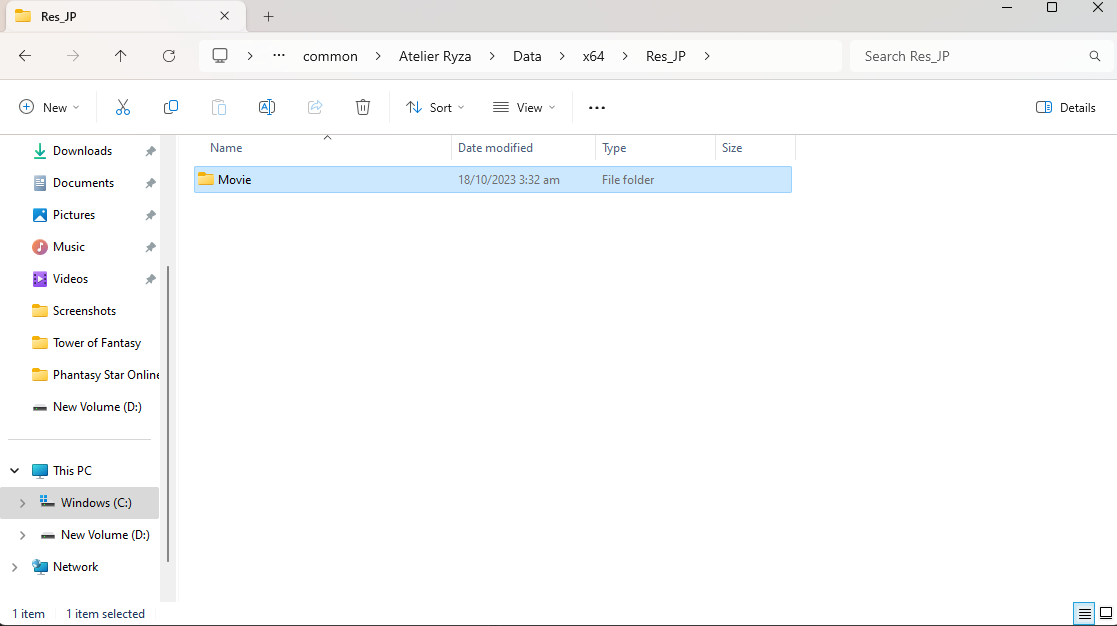Screen dimensions: 1117x626
Task: Open the New item button
Action: (49, 108)
